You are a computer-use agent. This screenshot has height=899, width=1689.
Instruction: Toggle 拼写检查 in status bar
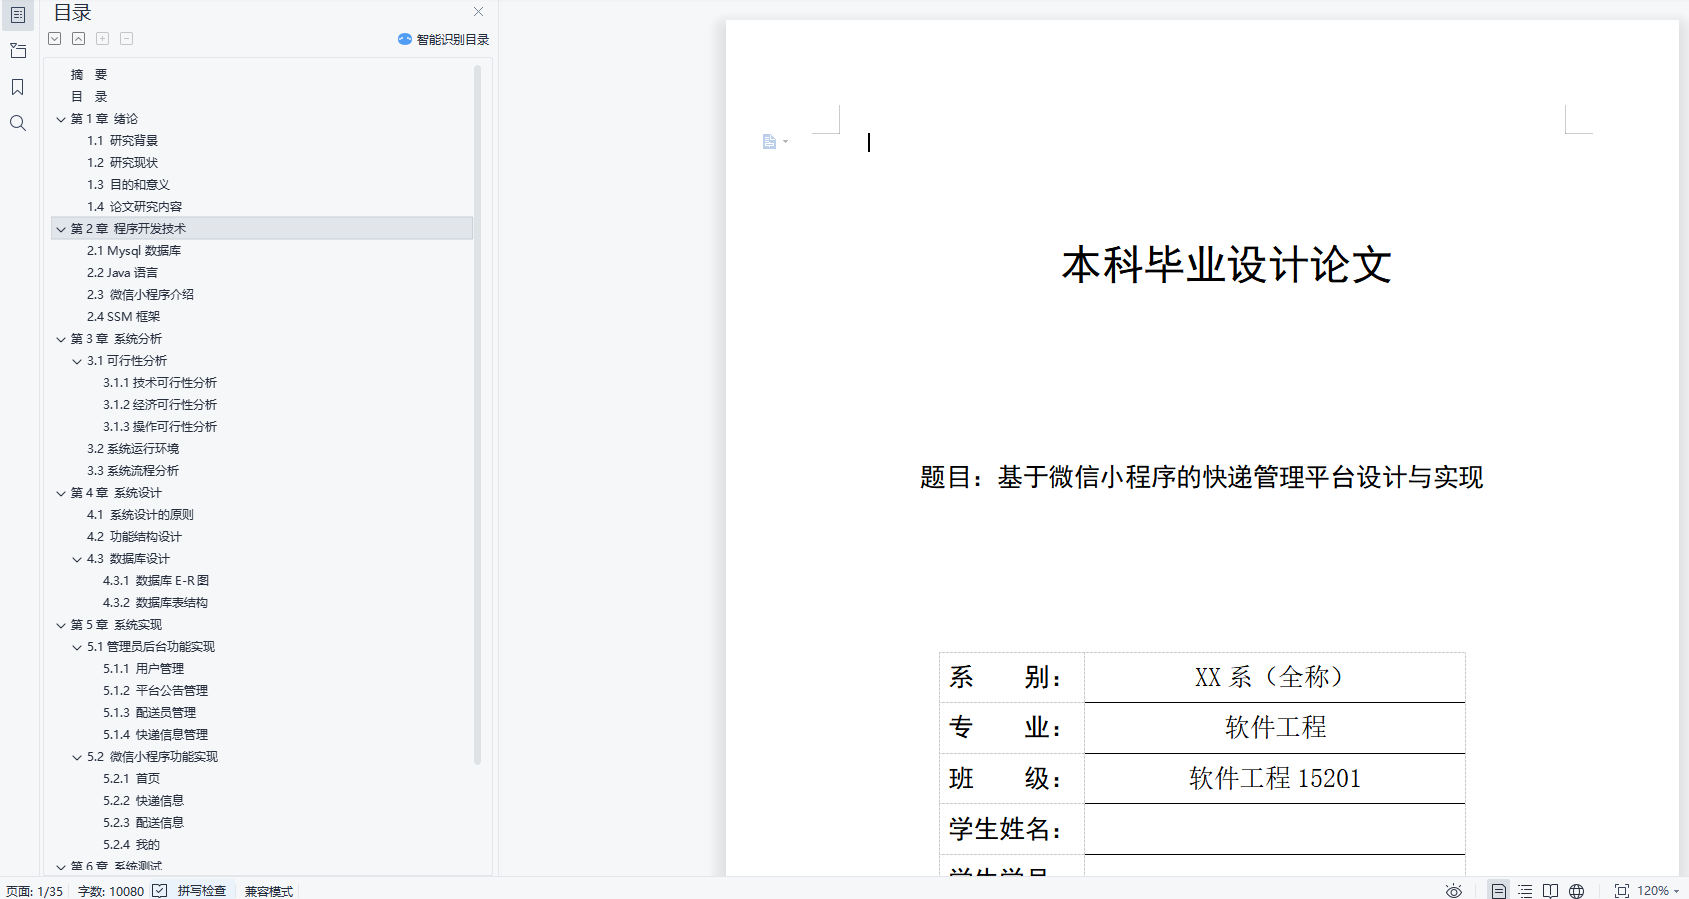tap(190, 891)
